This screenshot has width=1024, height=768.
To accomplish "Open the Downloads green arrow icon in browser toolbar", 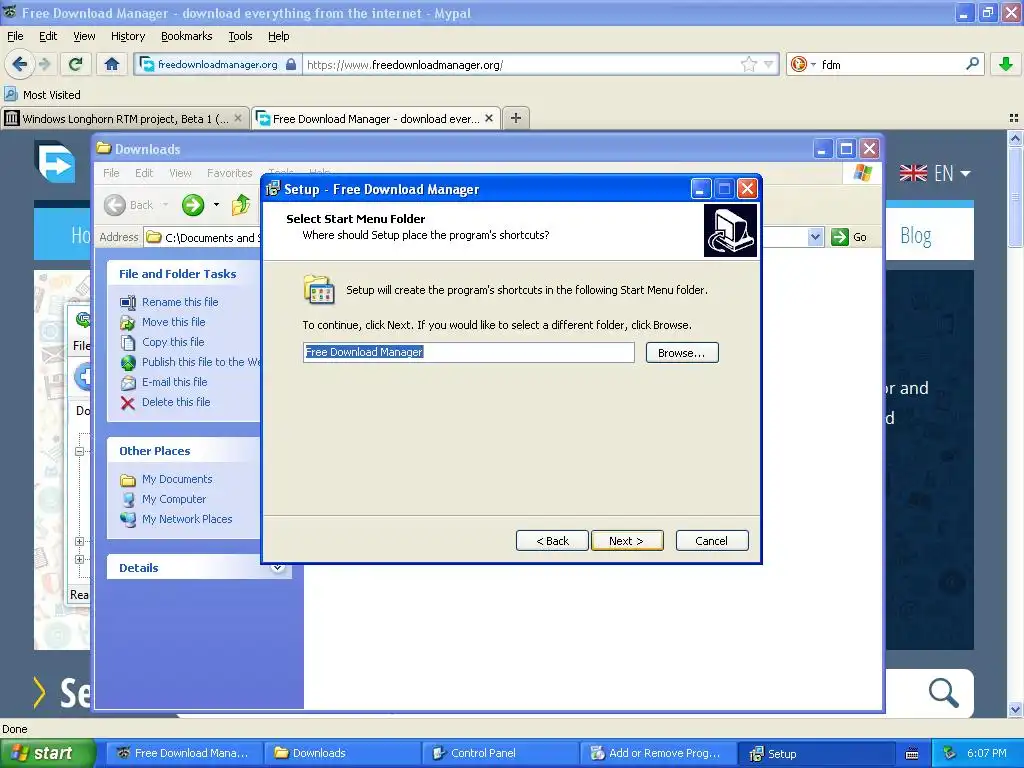I will point(1005,64).
